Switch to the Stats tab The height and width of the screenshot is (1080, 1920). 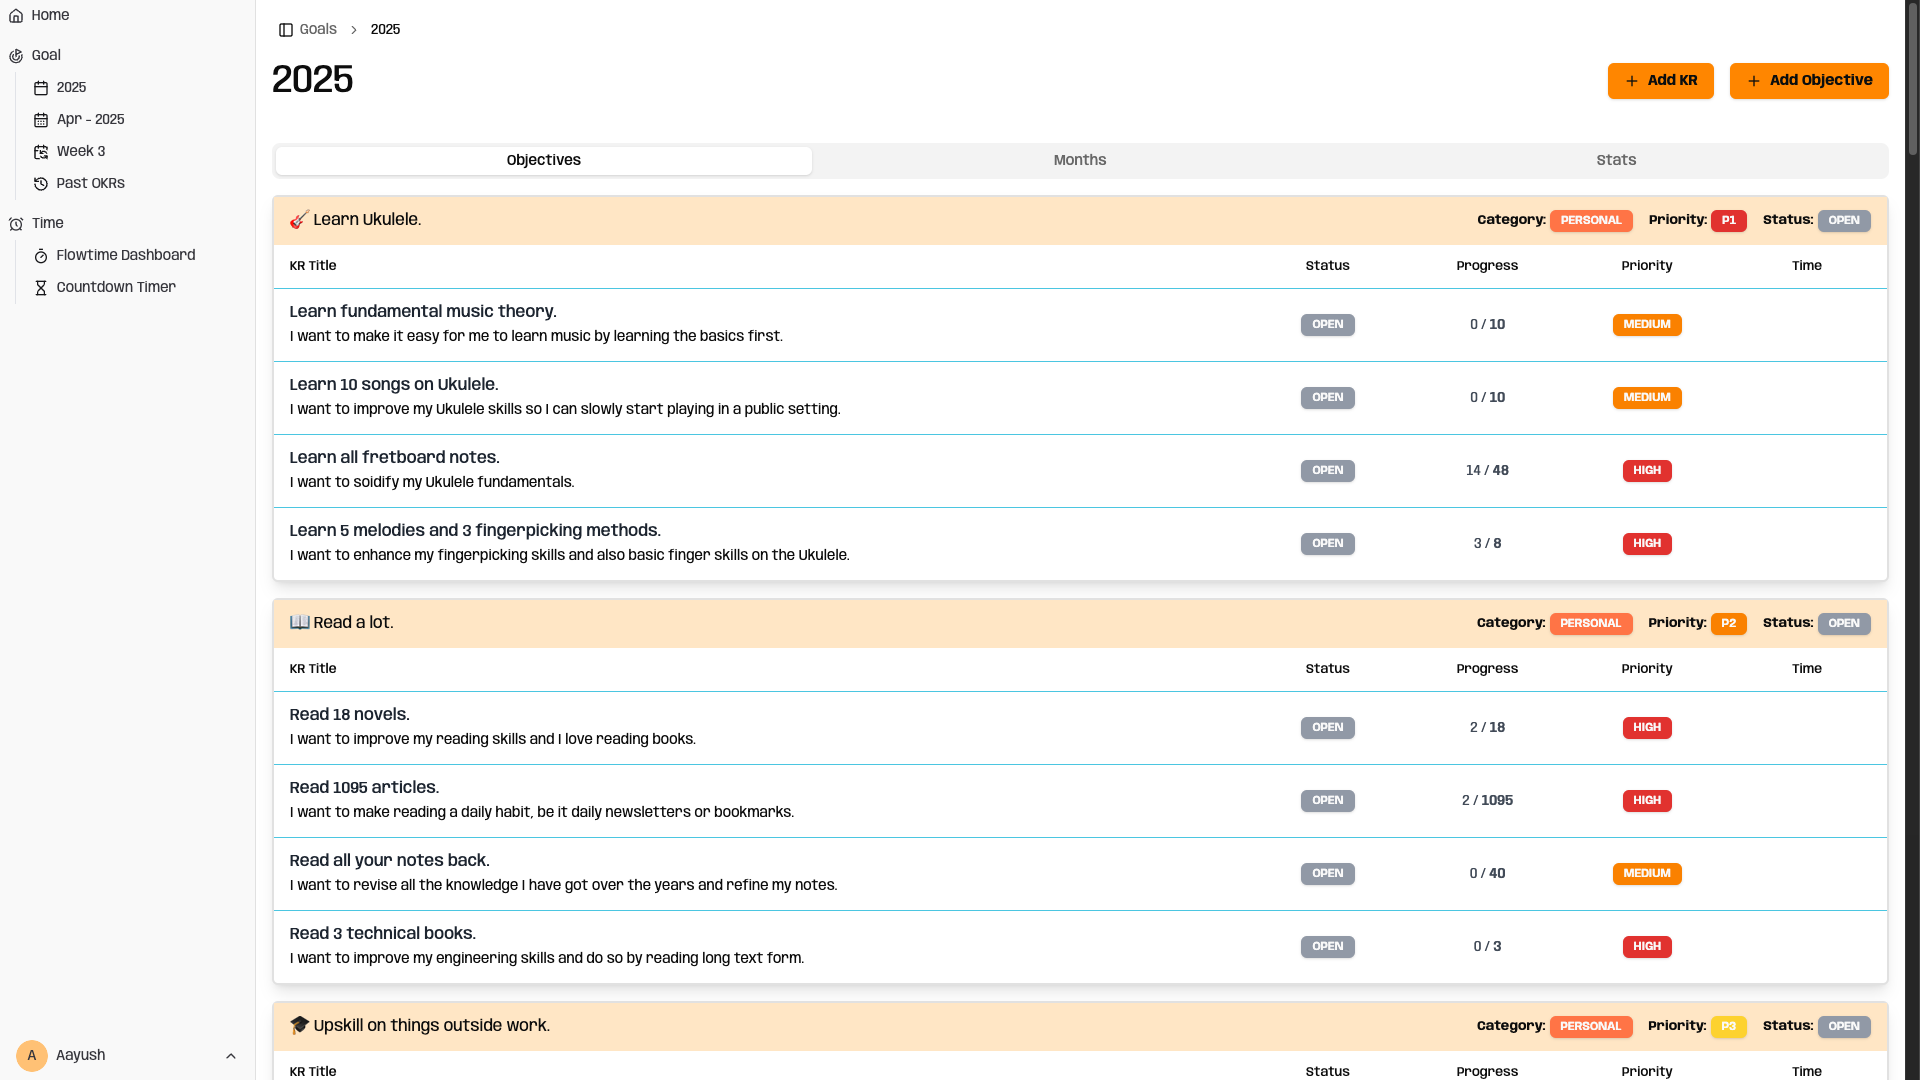1615,161
